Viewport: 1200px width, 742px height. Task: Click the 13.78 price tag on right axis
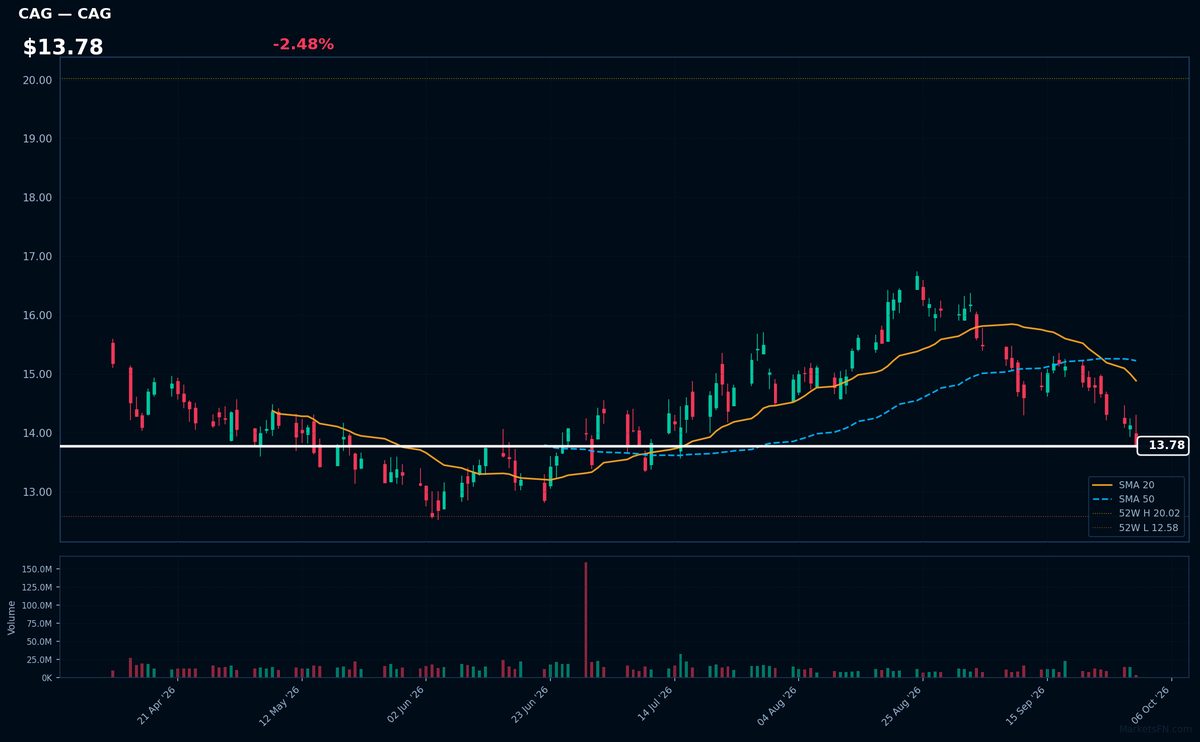1163,445
